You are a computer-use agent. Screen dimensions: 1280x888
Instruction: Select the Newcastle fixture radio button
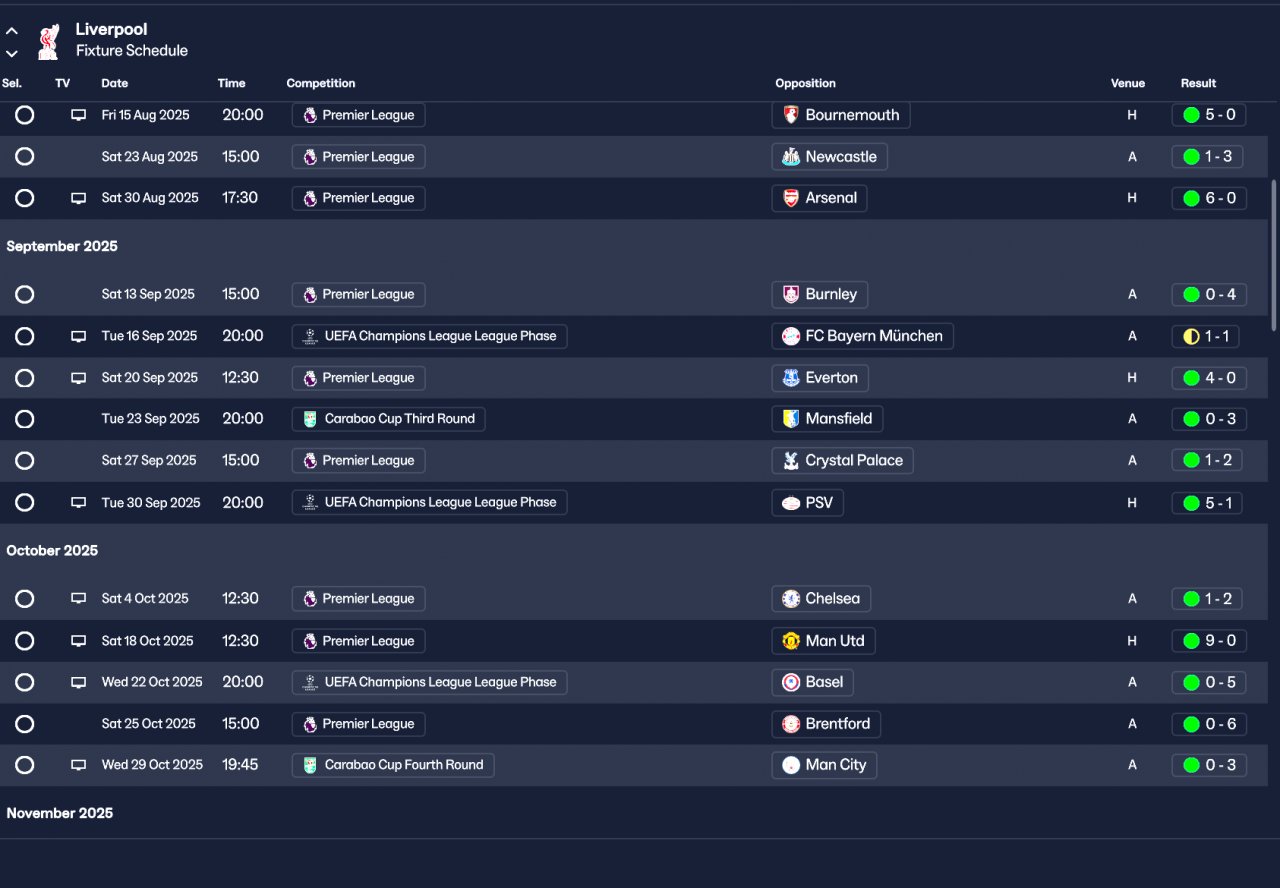25,157
